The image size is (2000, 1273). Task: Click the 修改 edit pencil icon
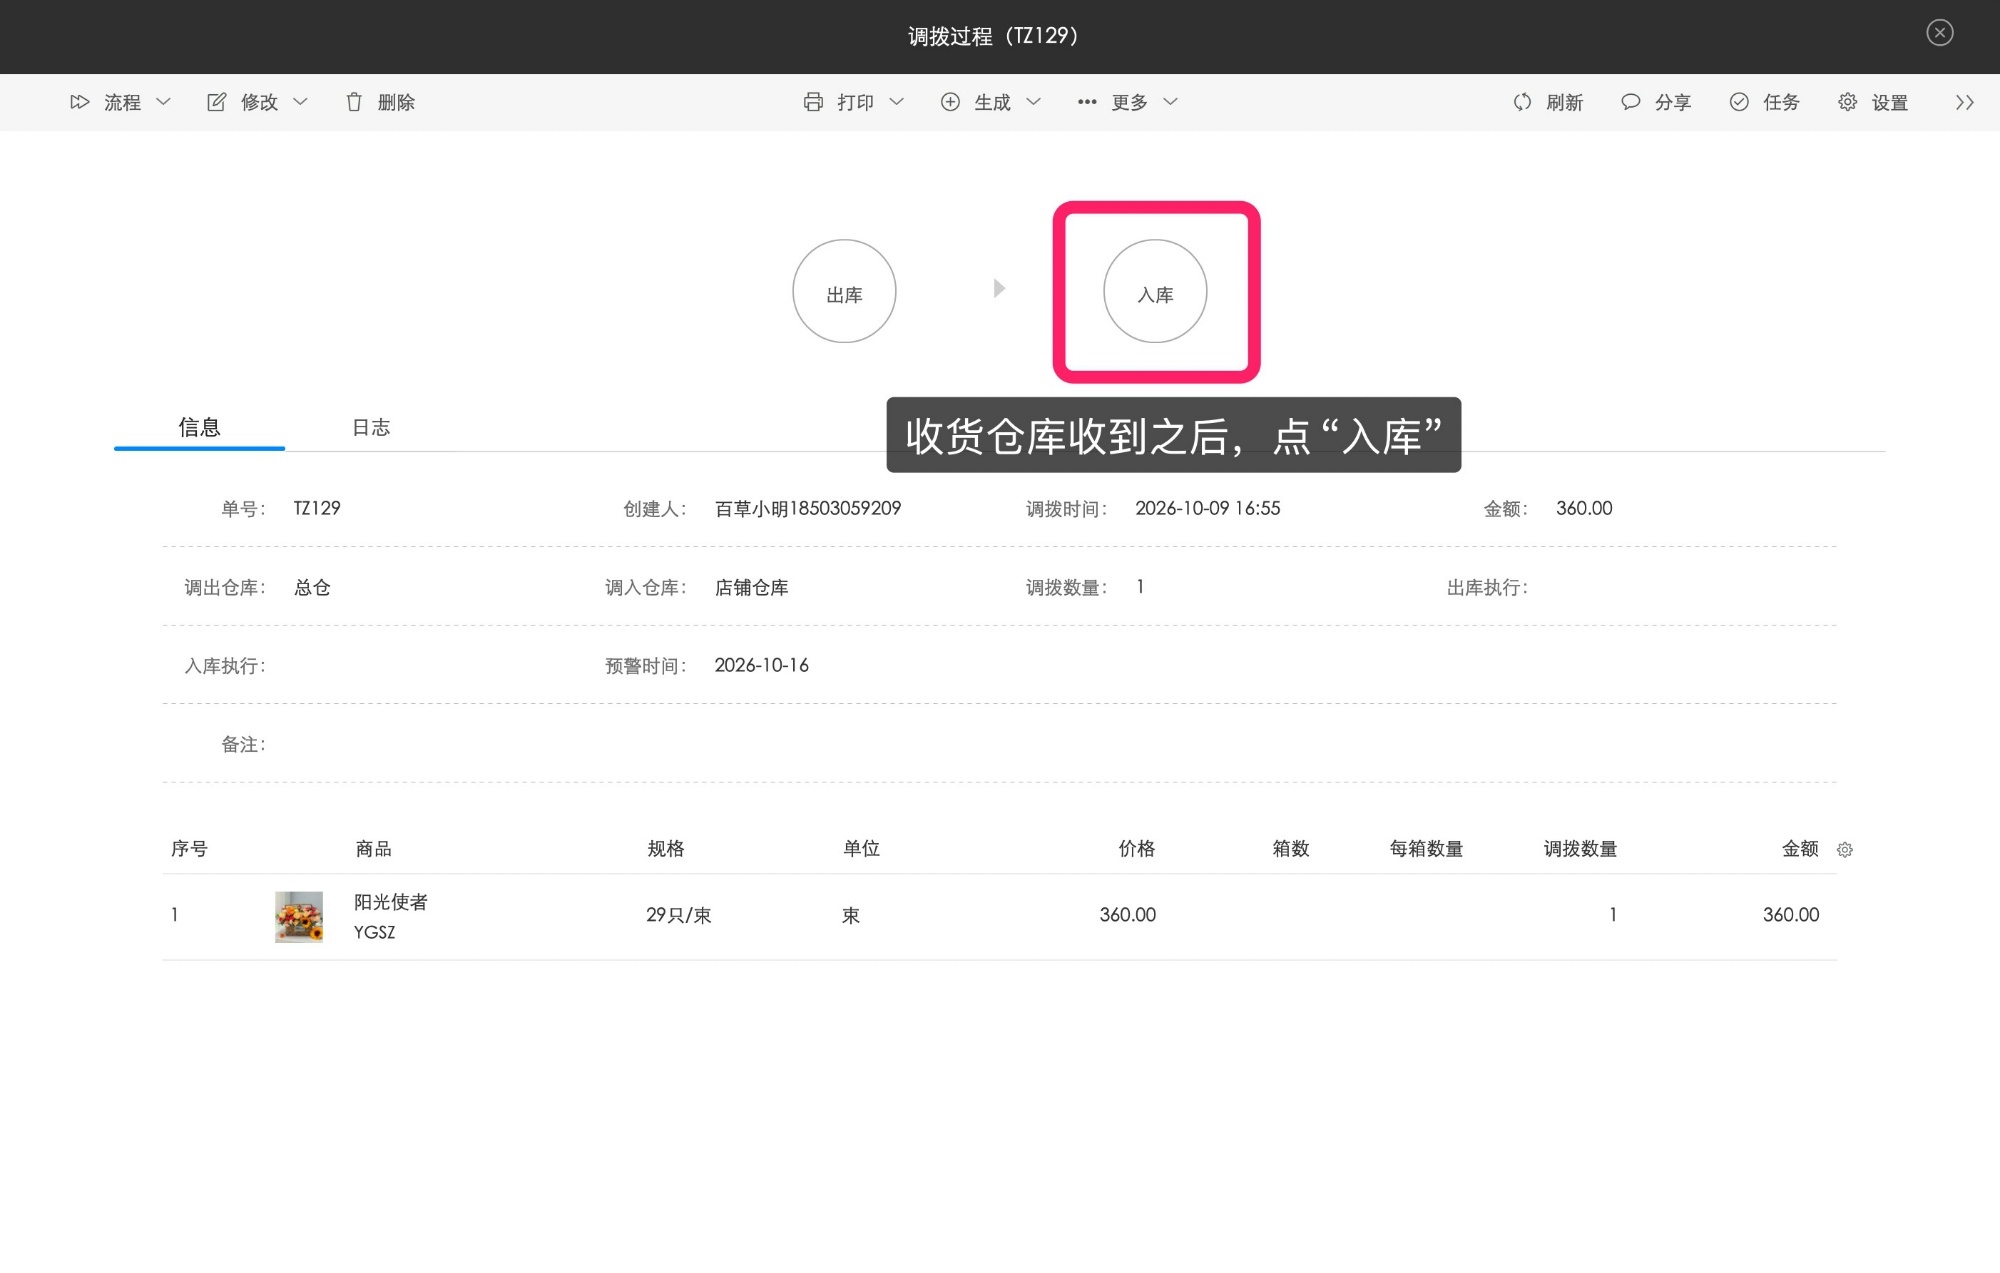(x=216, y=102)
